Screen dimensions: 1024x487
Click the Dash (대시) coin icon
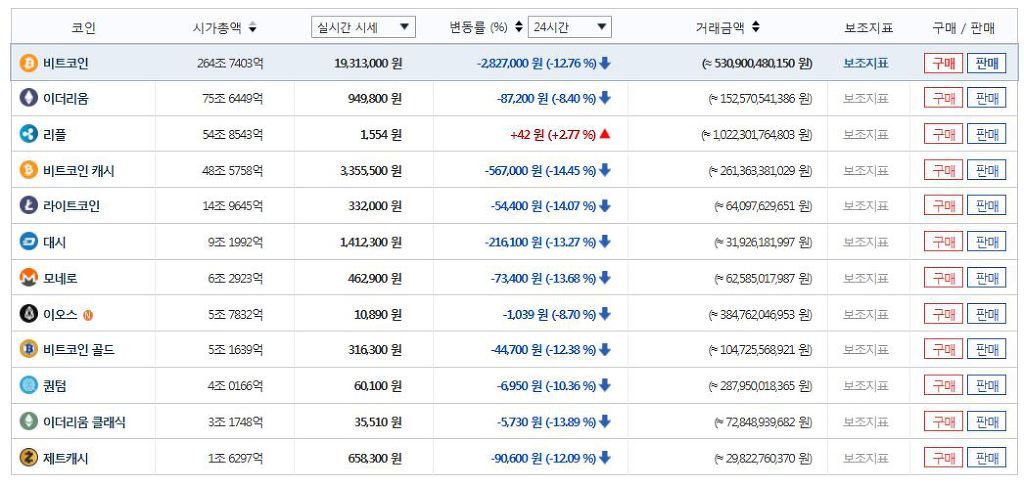[29, 242]
